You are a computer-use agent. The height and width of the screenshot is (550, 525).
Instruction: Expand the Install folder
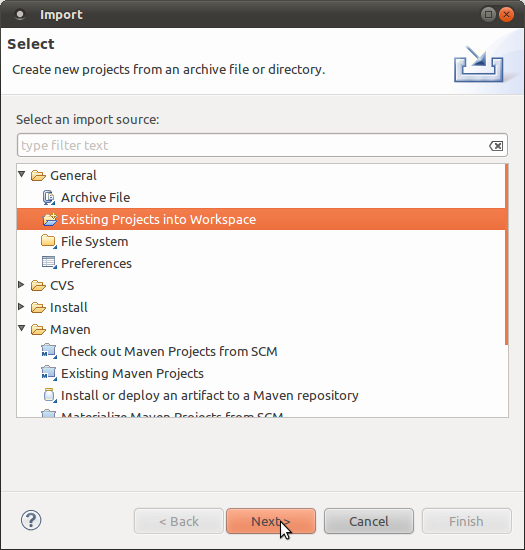click(21, 307)
